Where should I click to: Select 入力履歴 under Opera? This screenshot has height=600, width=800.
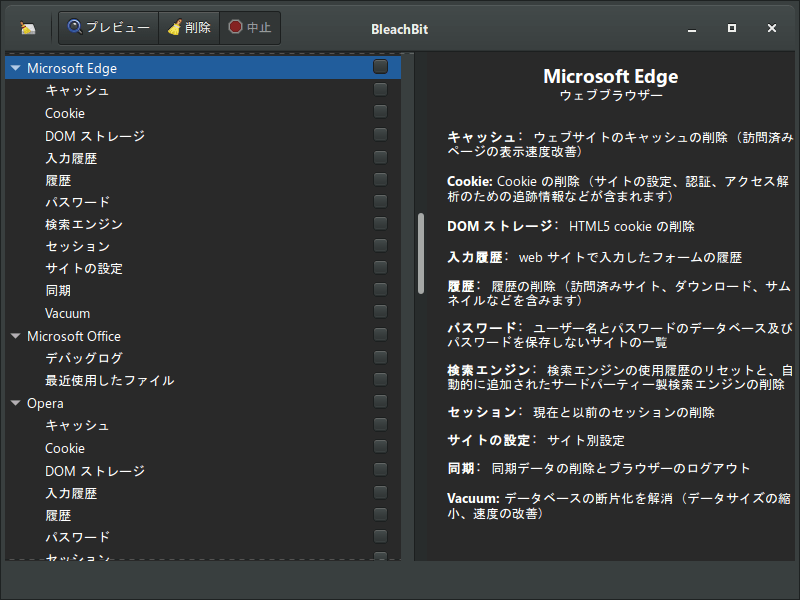203,493
